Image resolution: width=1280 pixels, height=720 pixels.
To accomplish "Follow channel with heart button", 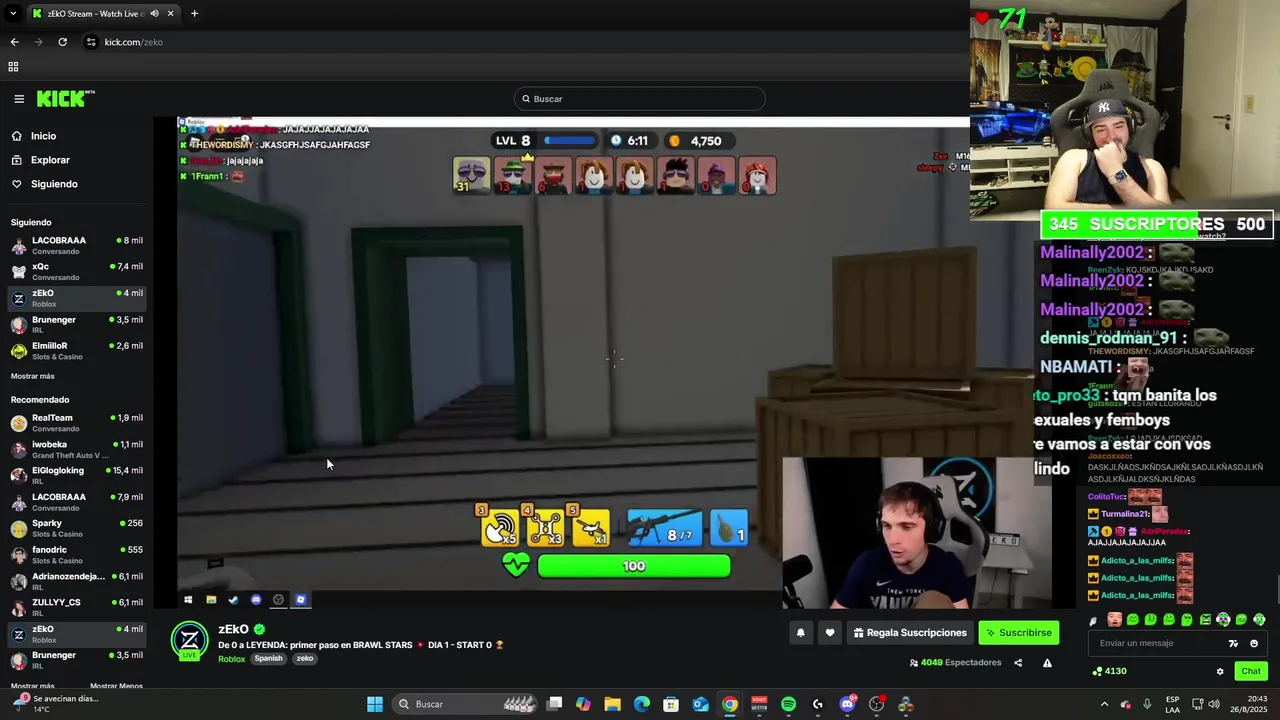I will [x=830, y=633].
